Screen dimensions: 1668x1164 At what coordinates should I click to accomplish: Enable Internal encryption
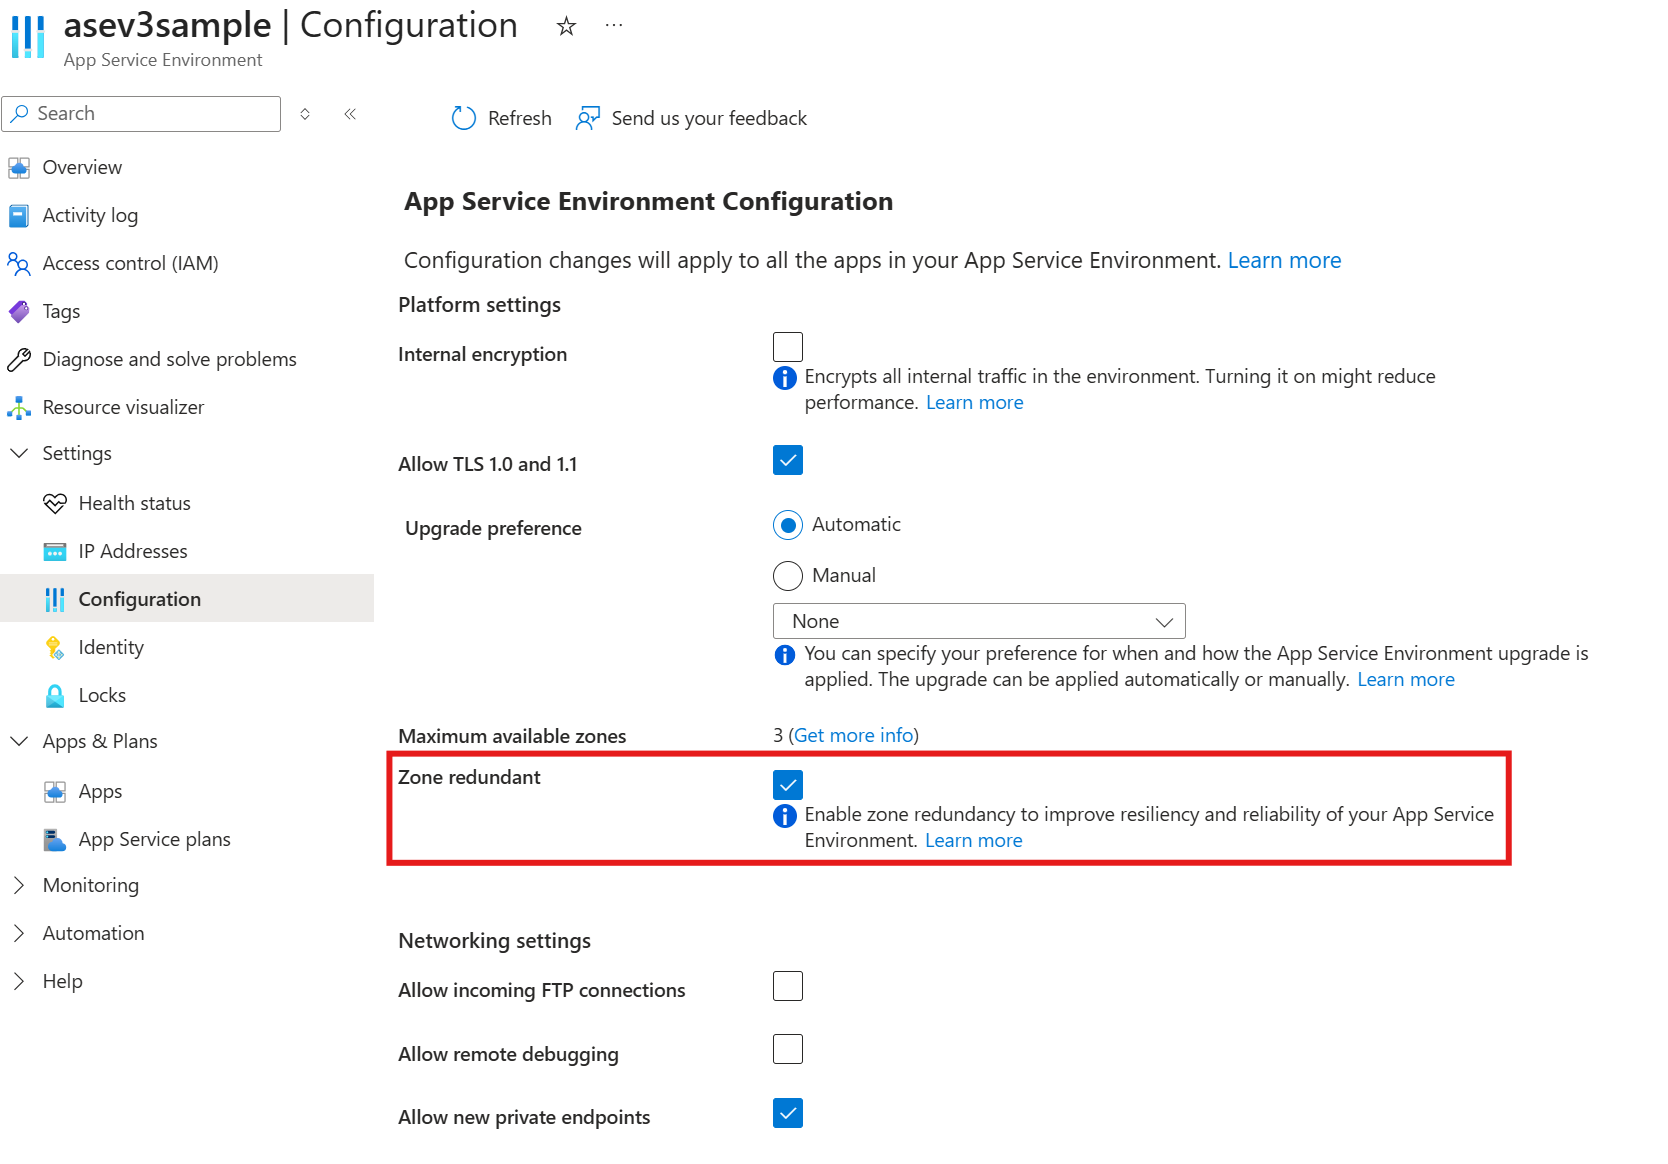point(787,346)
